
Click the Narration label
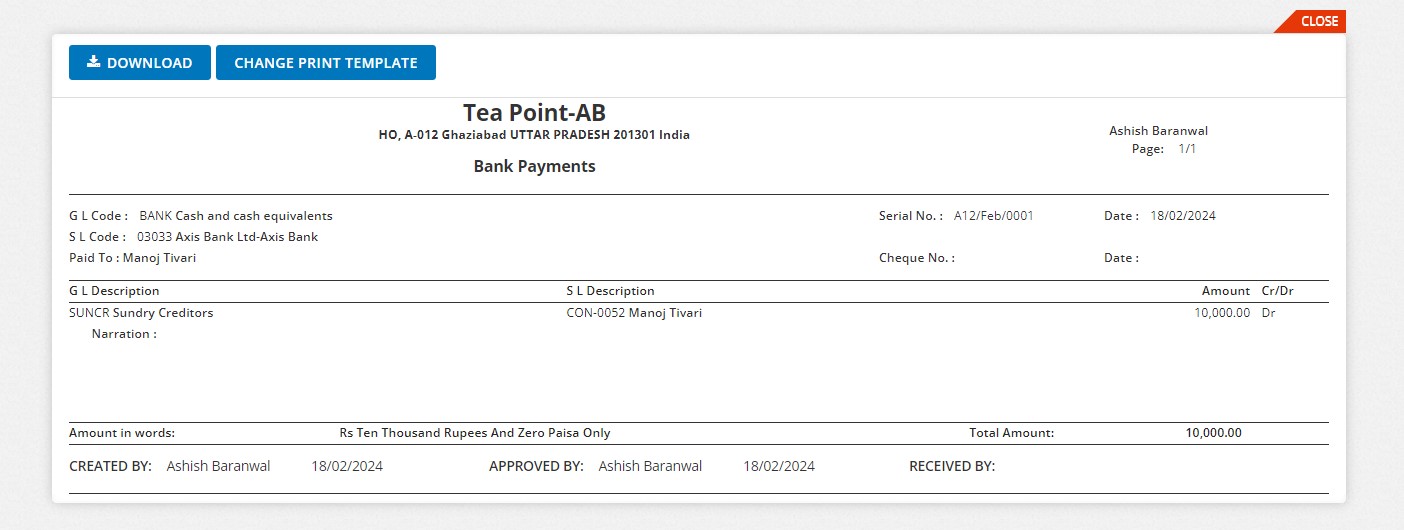tap(124, 334)
